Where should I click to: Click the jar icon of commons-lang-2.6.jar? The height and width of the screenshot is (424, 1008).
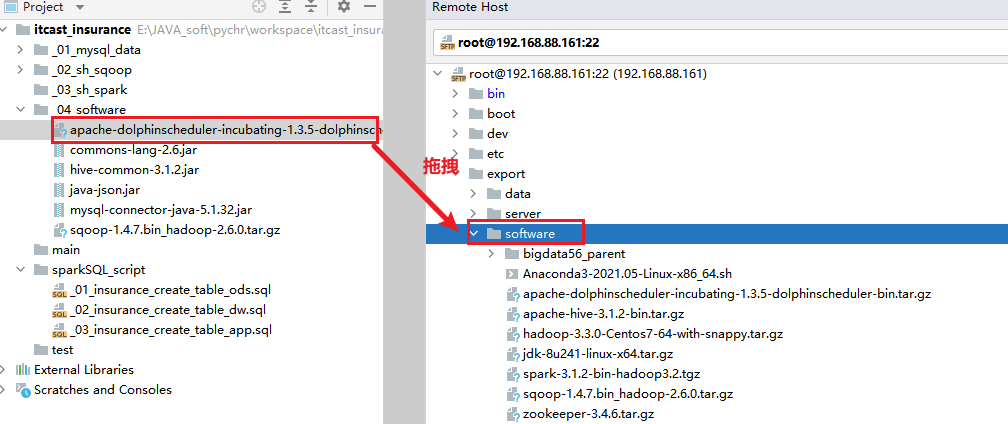pyautogui.click(x=59, y=150)
